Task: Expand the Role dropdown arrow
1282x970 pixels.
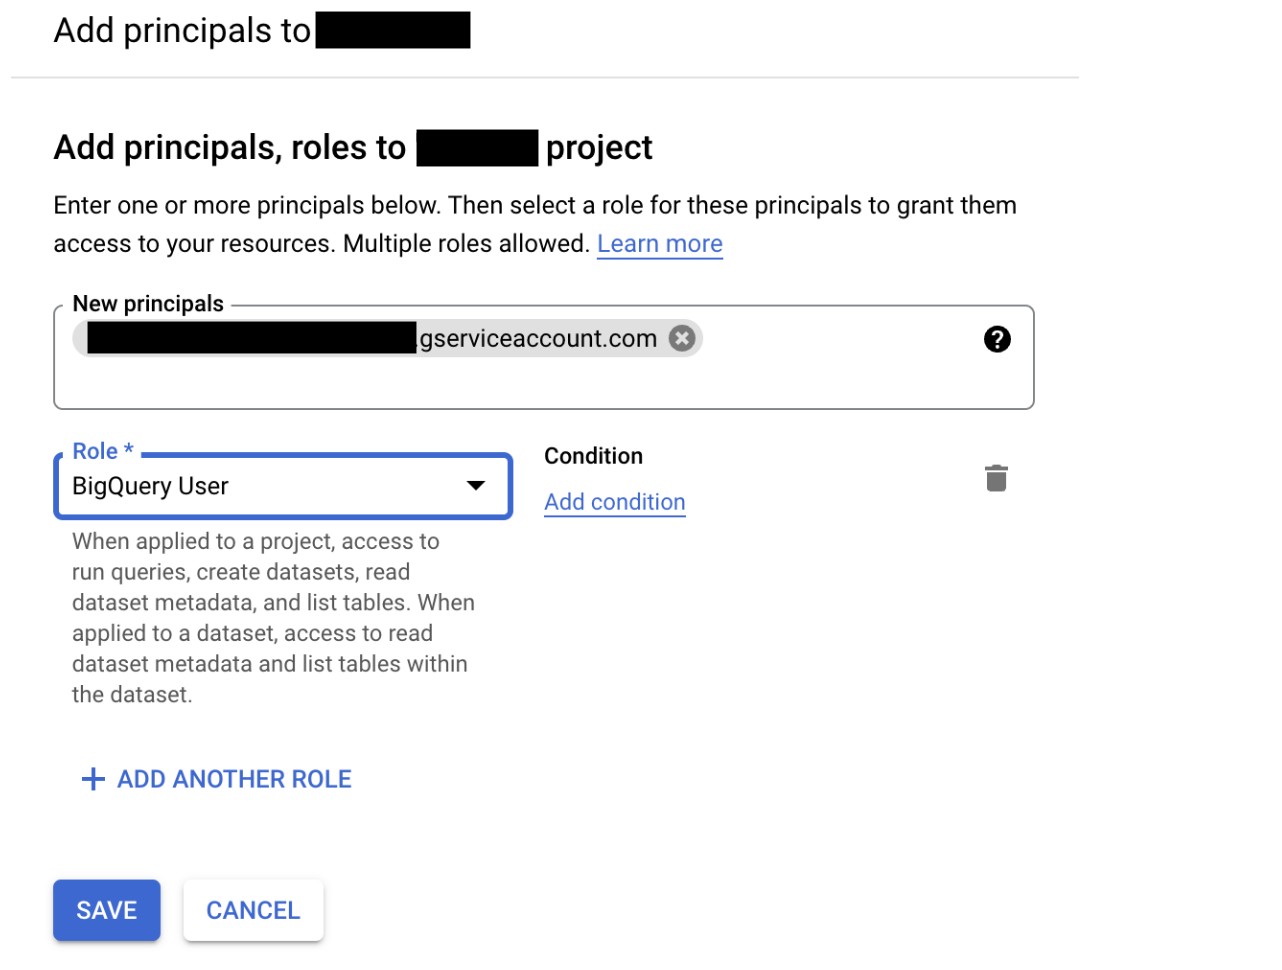Action: [x=476, y=486]
